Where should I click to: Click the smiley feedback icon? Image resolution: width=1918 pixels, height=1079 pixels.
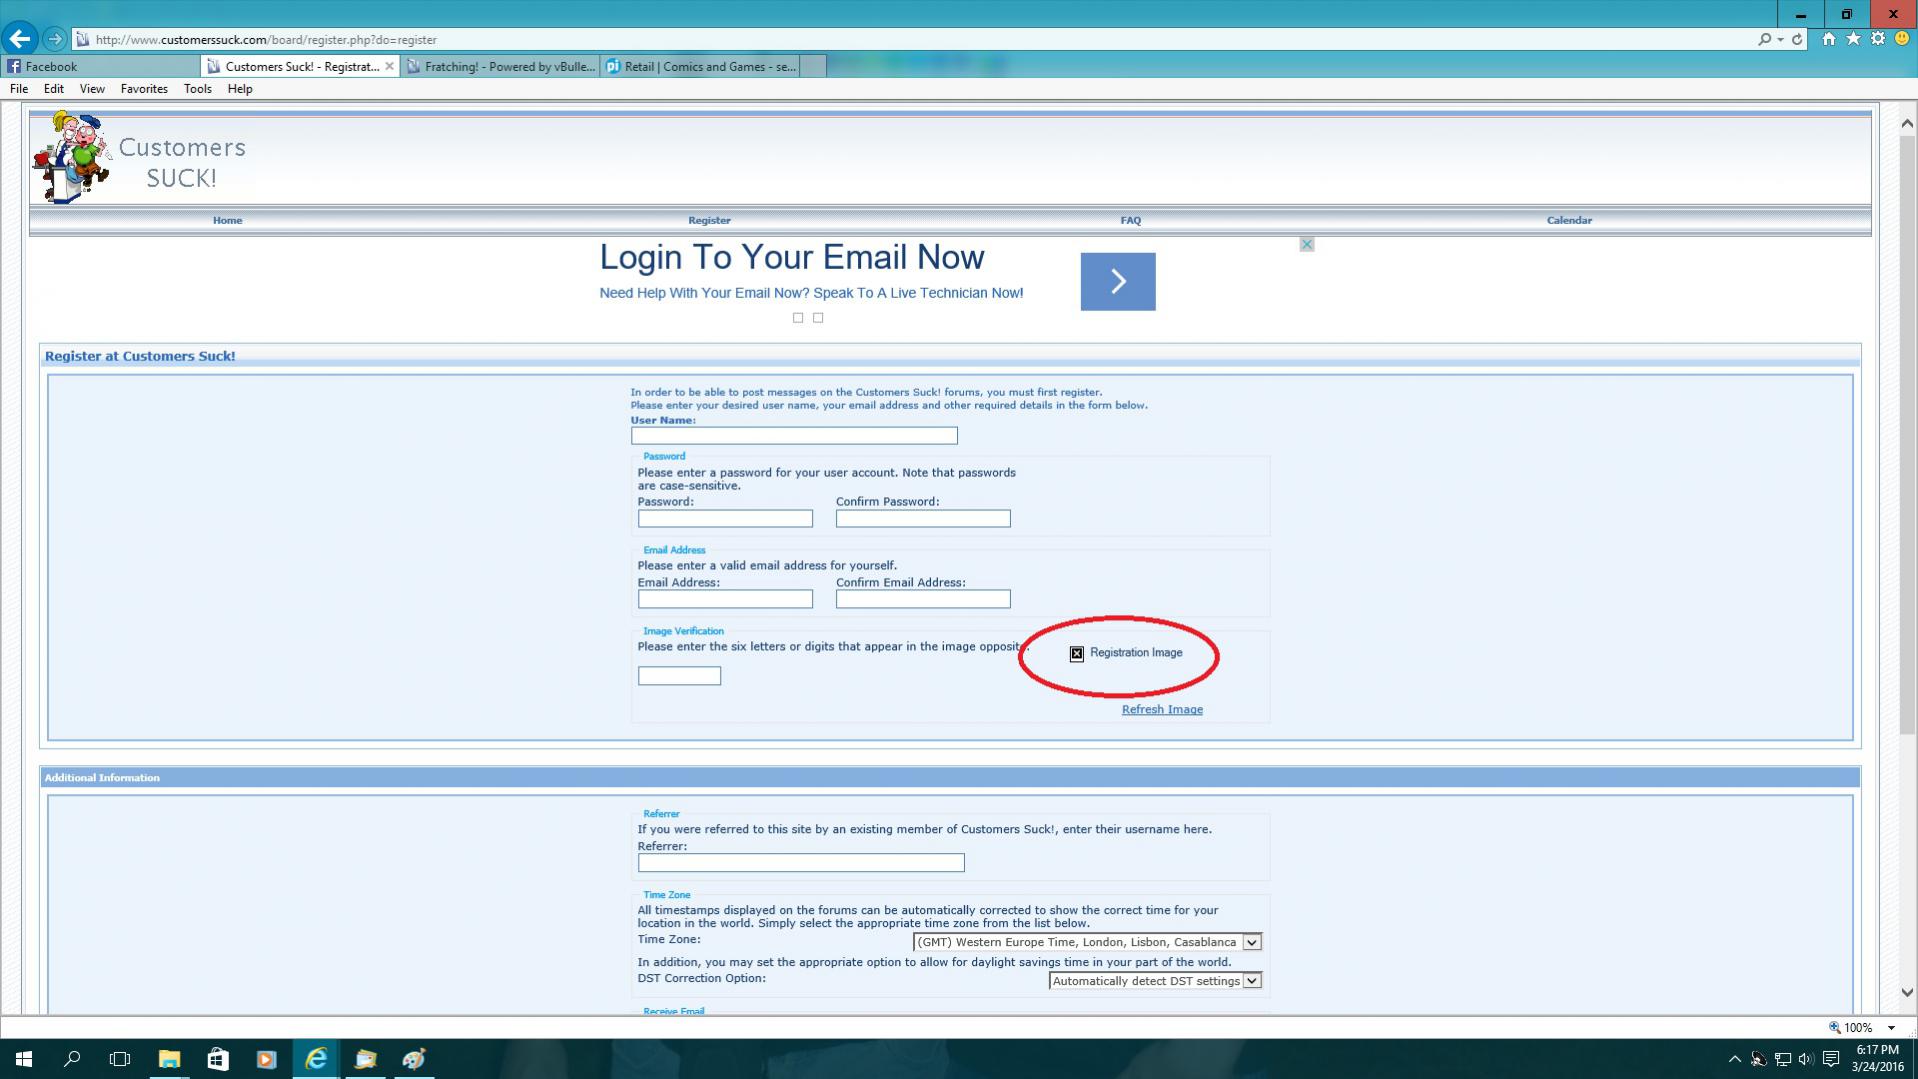click(1901, 39)
